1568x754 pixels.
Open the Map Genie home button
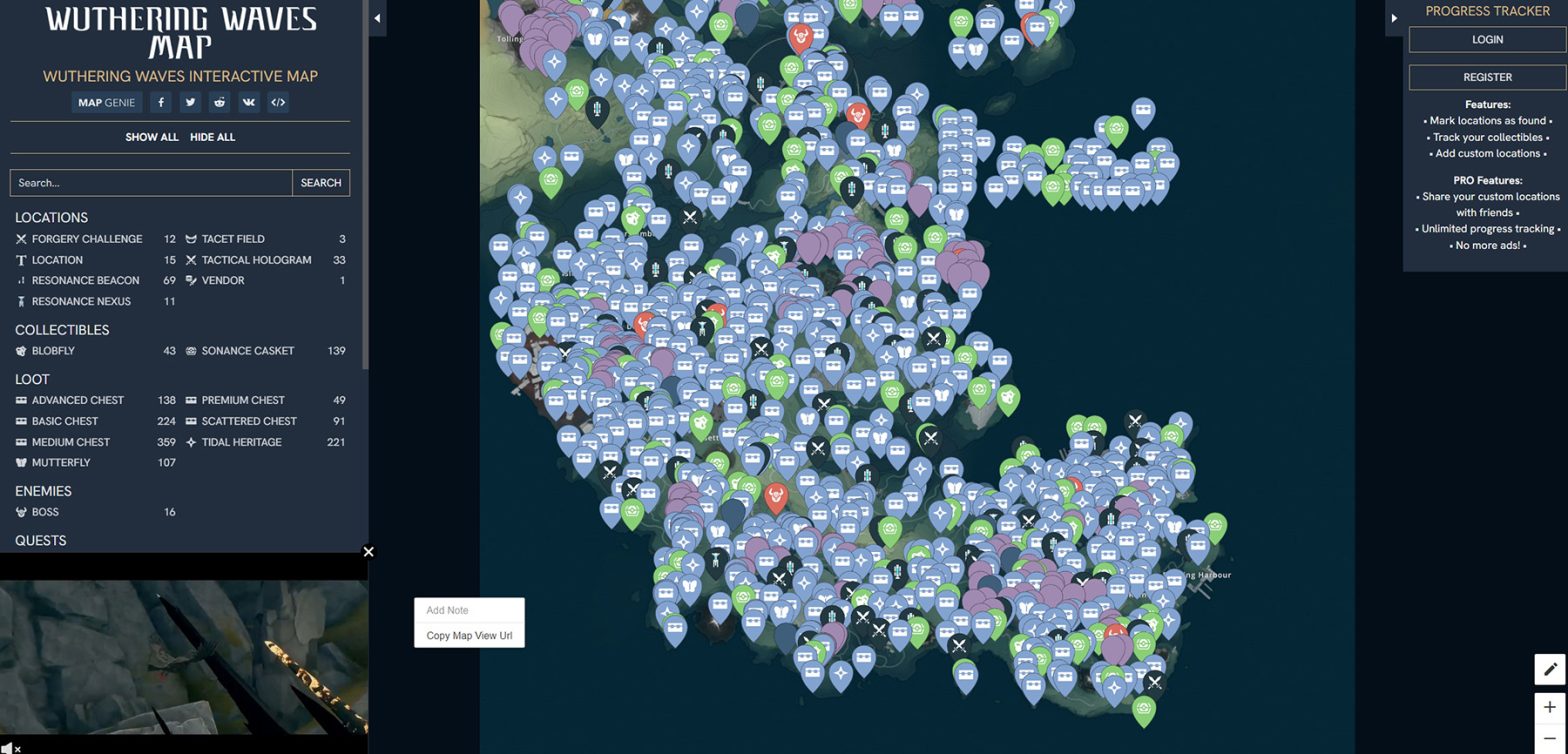click(106, 102)
